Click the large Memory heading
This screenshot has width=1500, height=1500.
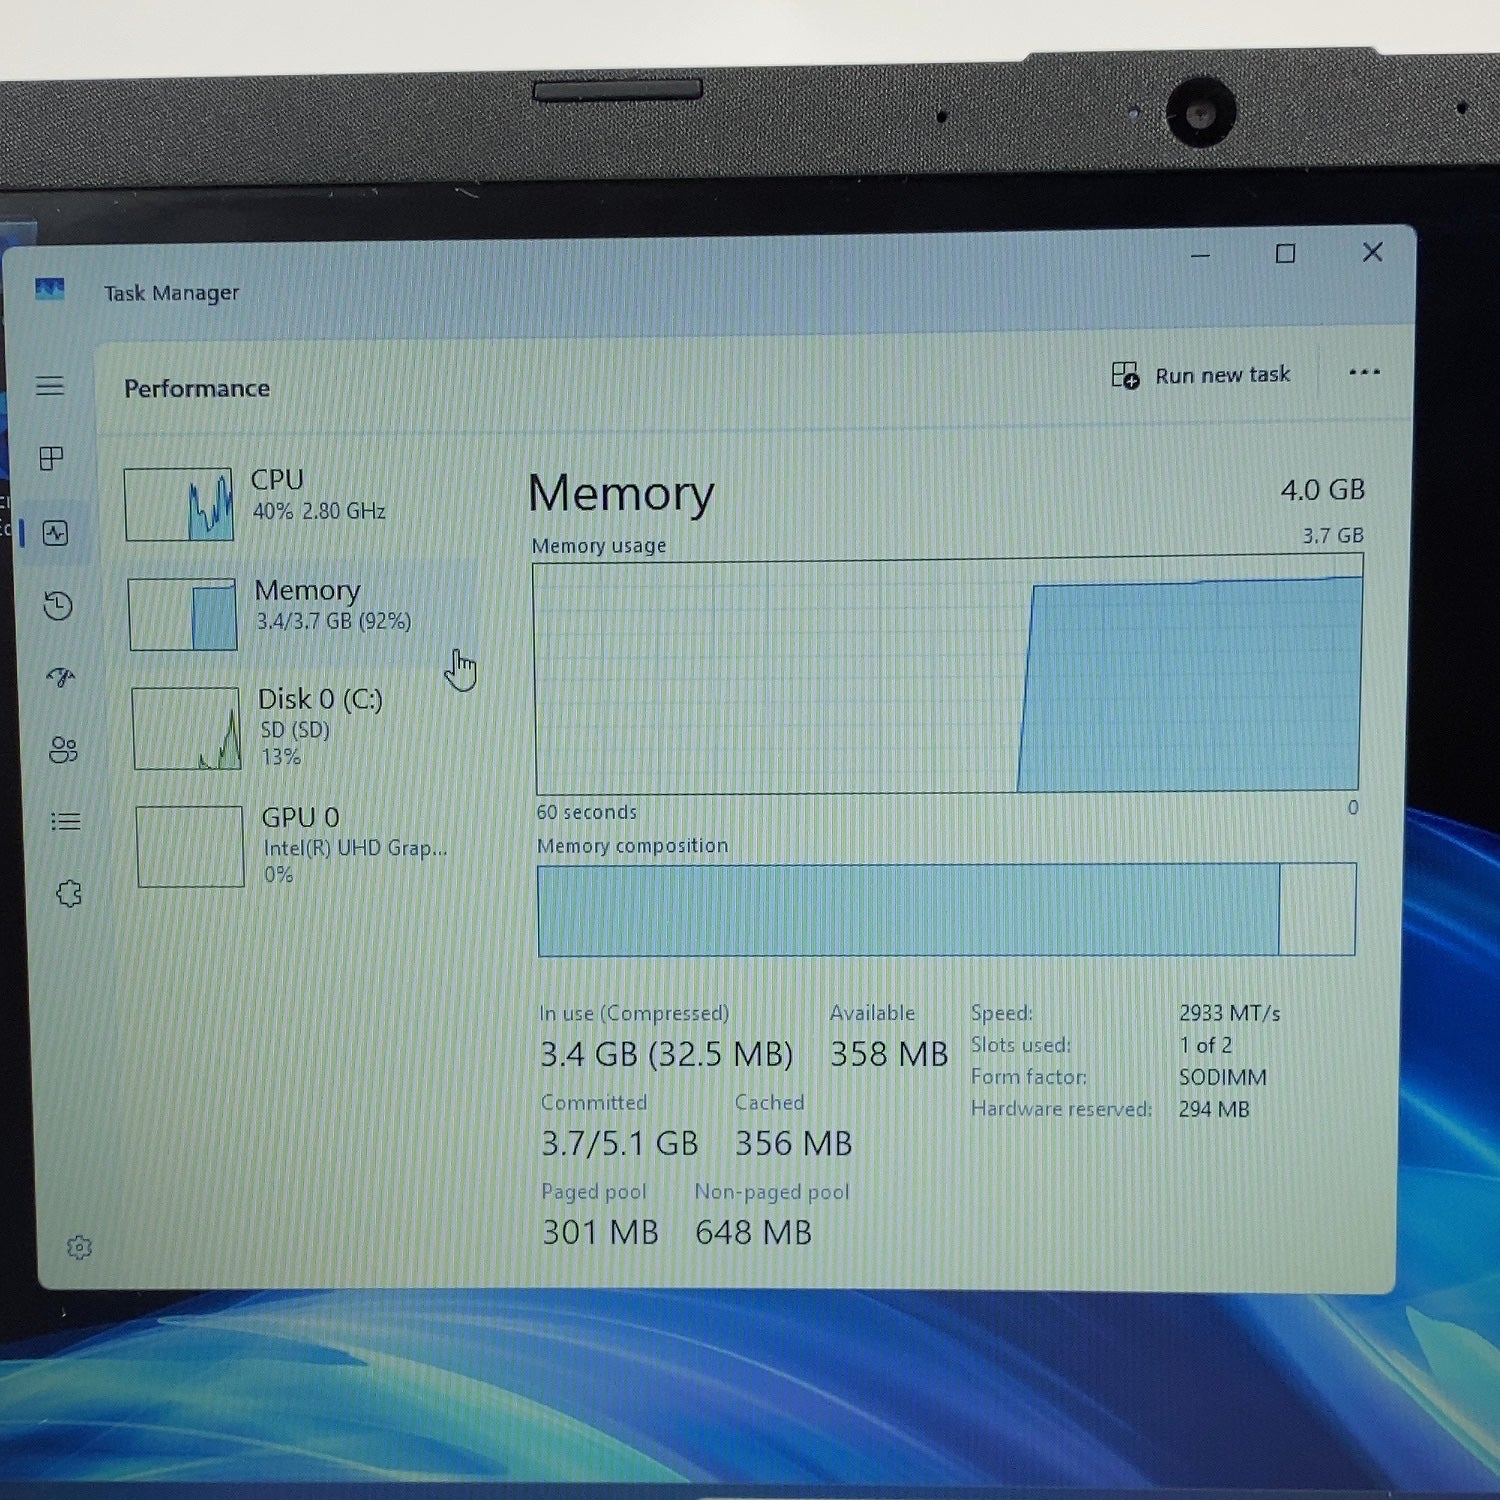tap(621, 493)
